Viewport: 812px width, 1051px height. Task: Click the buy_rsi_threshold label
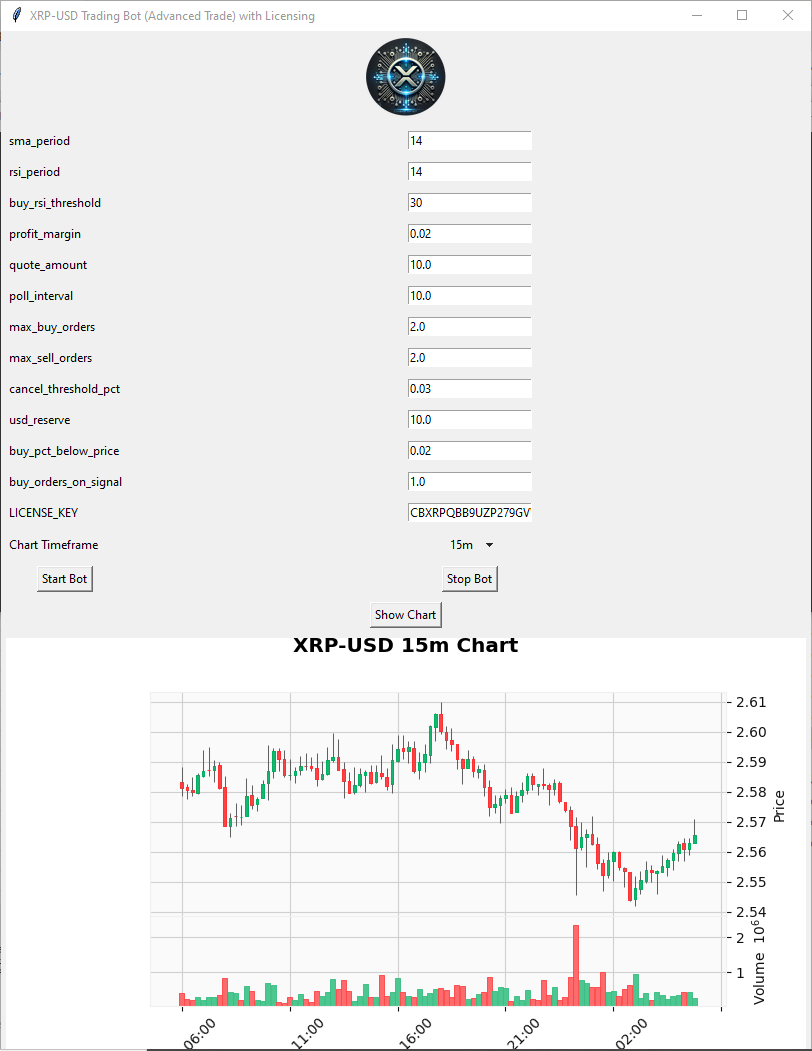click(55, 202)
